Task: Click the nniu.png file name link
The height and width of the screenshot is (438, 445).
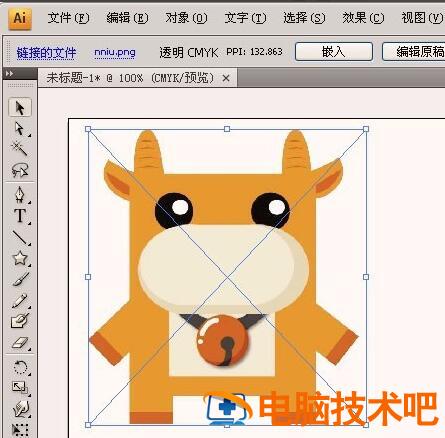Action: (x=115, y=52)
